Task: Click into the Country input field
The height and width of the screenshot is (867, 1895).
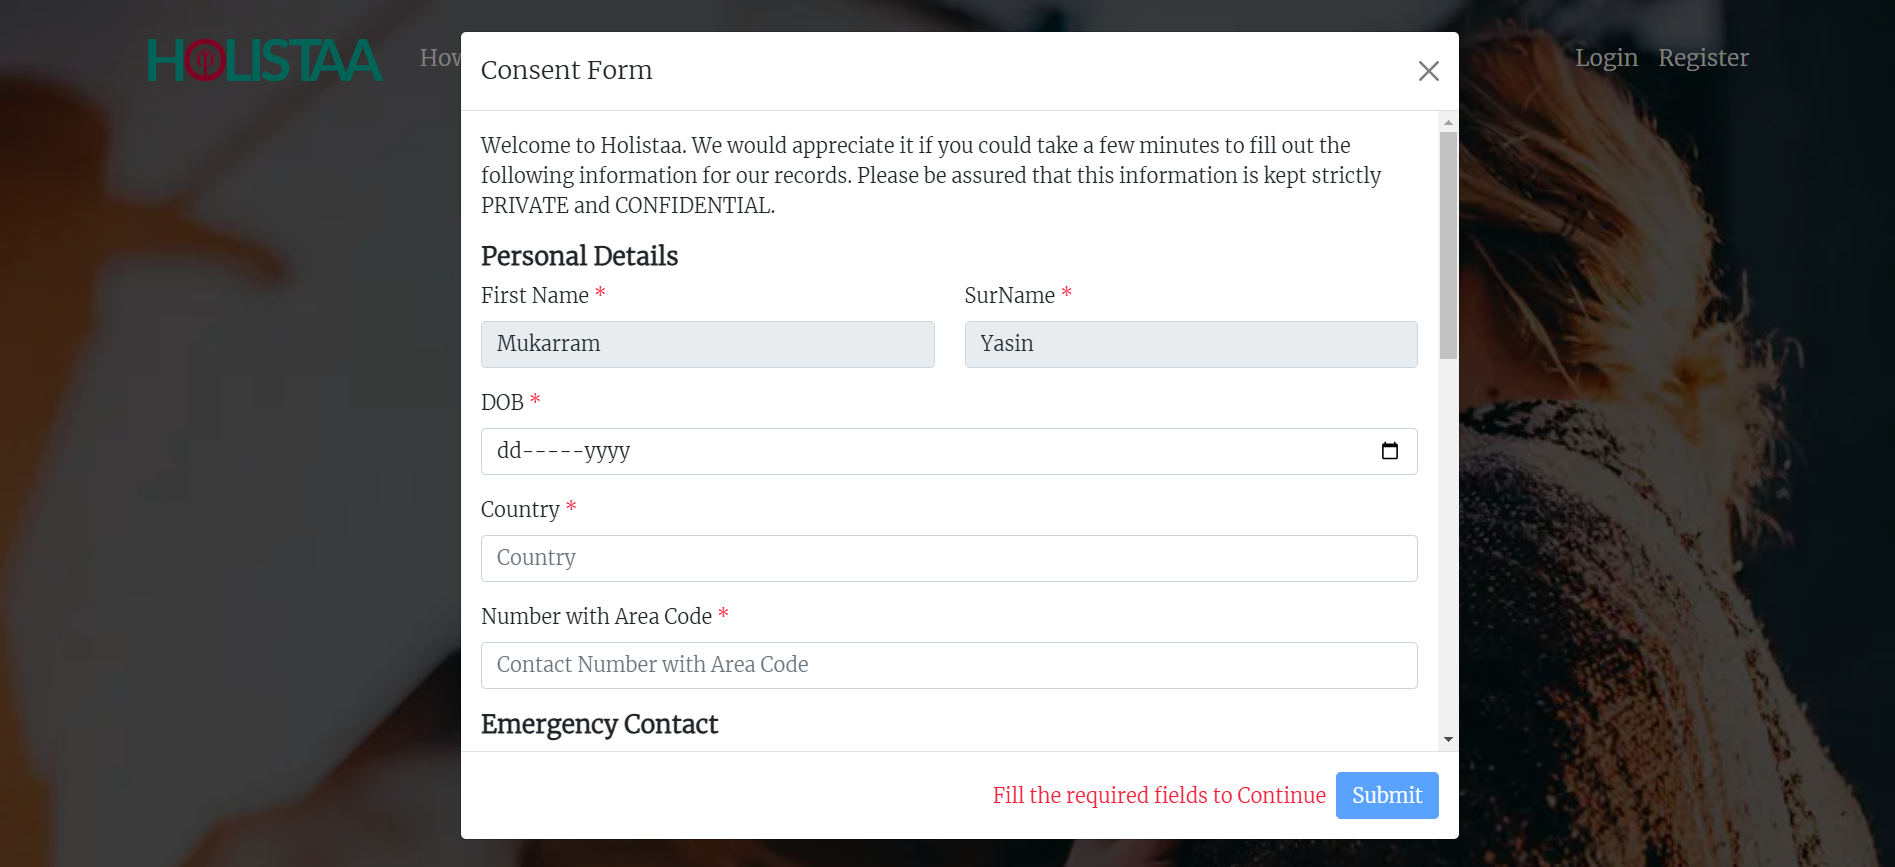Action: (948, 558)
